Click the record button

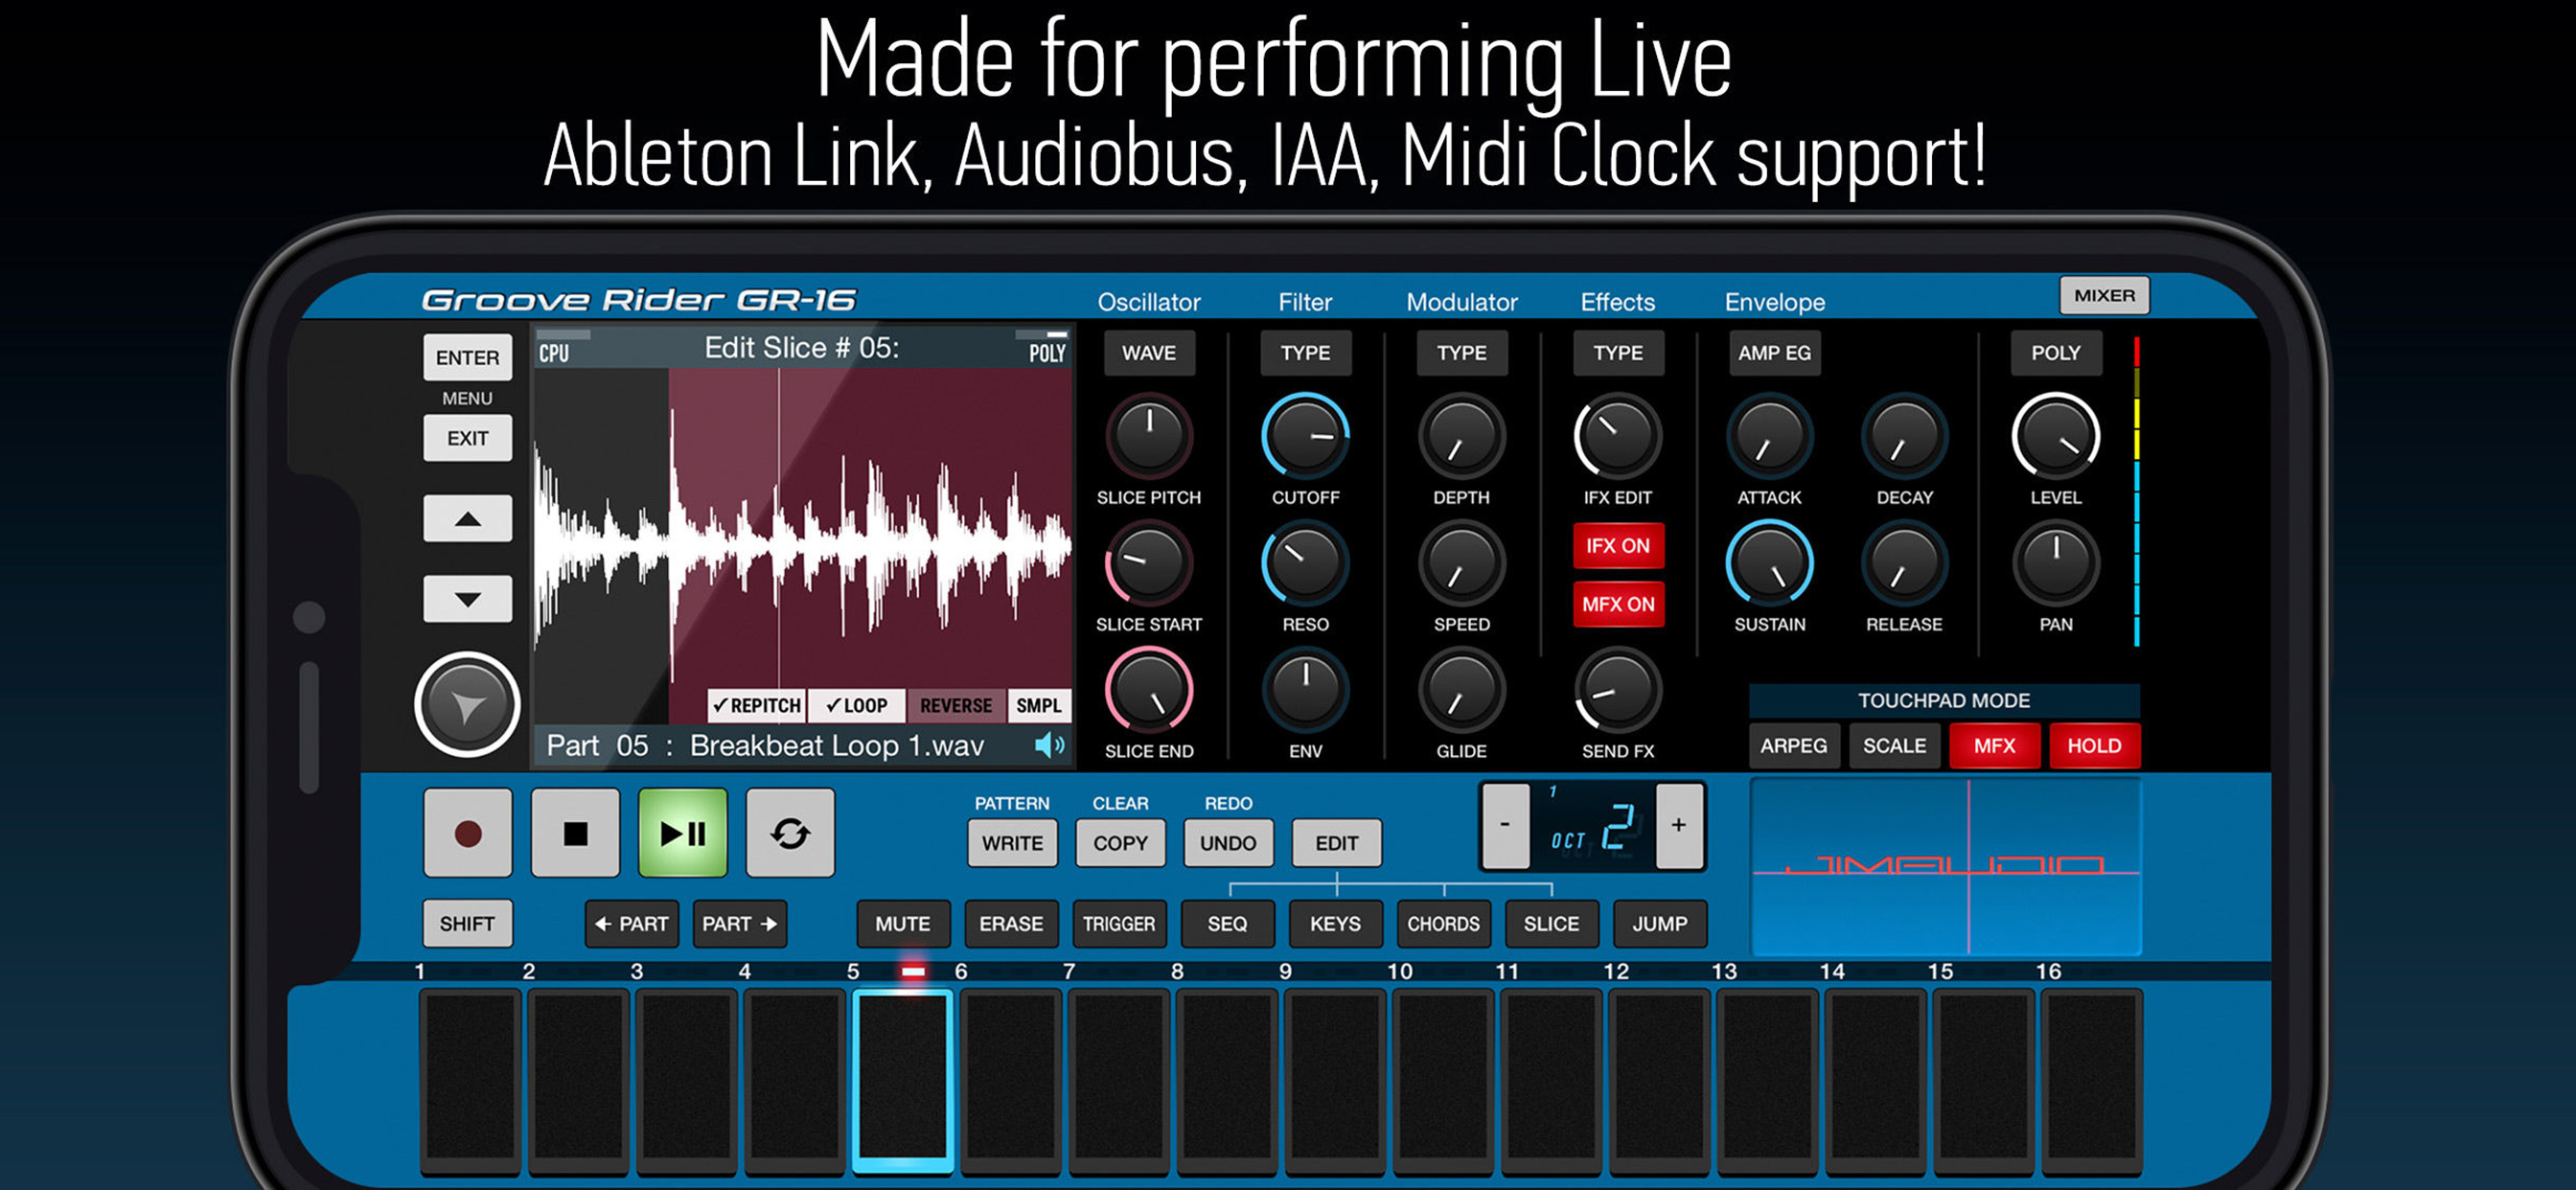pos(467,833)
